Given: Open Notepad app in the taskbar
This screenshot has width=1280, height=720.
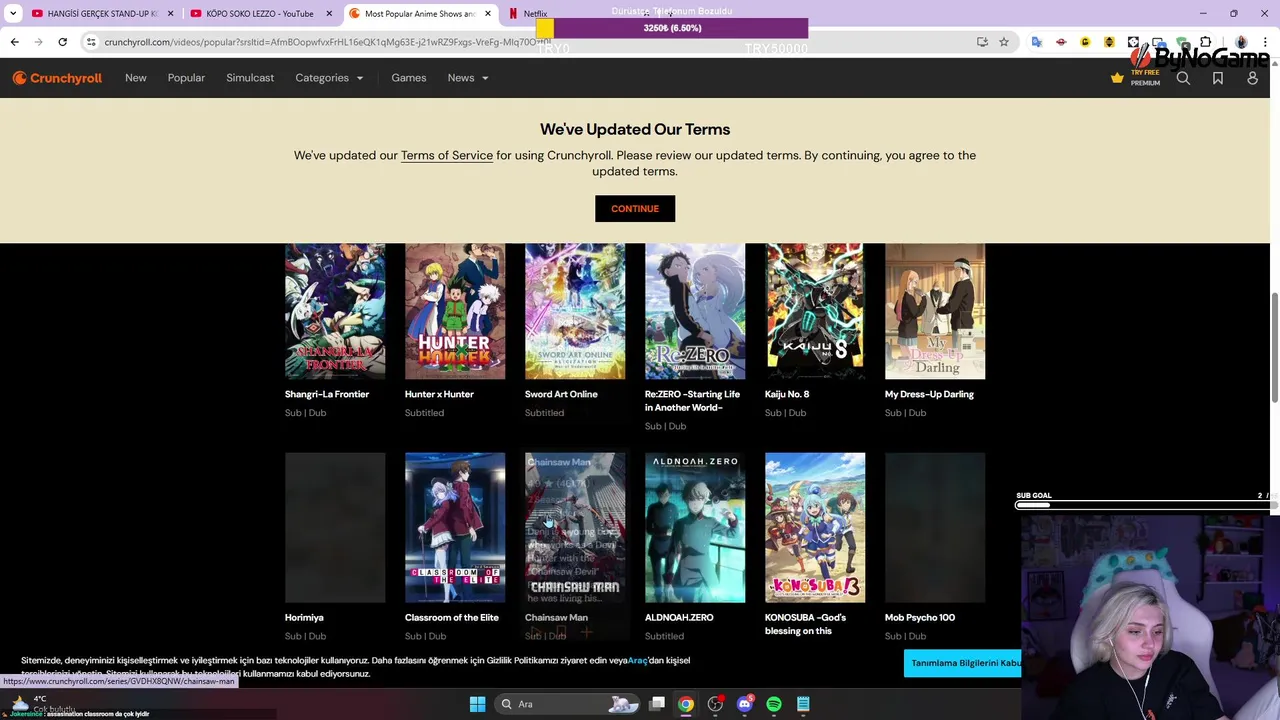Looking at the screenshot, I should click(803, 704).
